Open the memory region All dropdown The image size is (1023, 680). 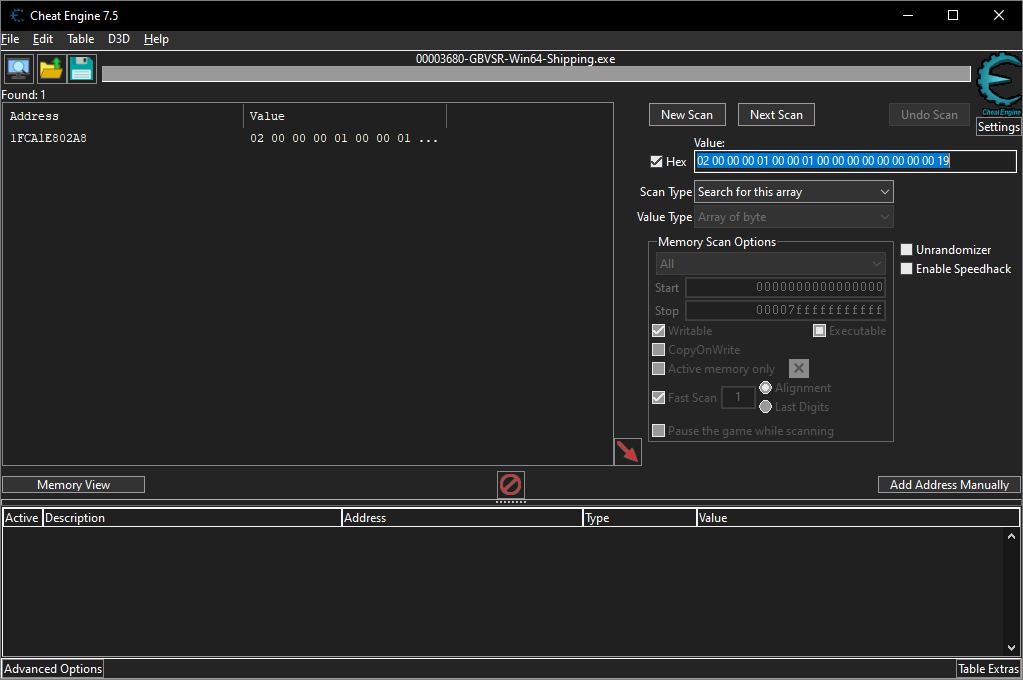click(x=771, y=264)
